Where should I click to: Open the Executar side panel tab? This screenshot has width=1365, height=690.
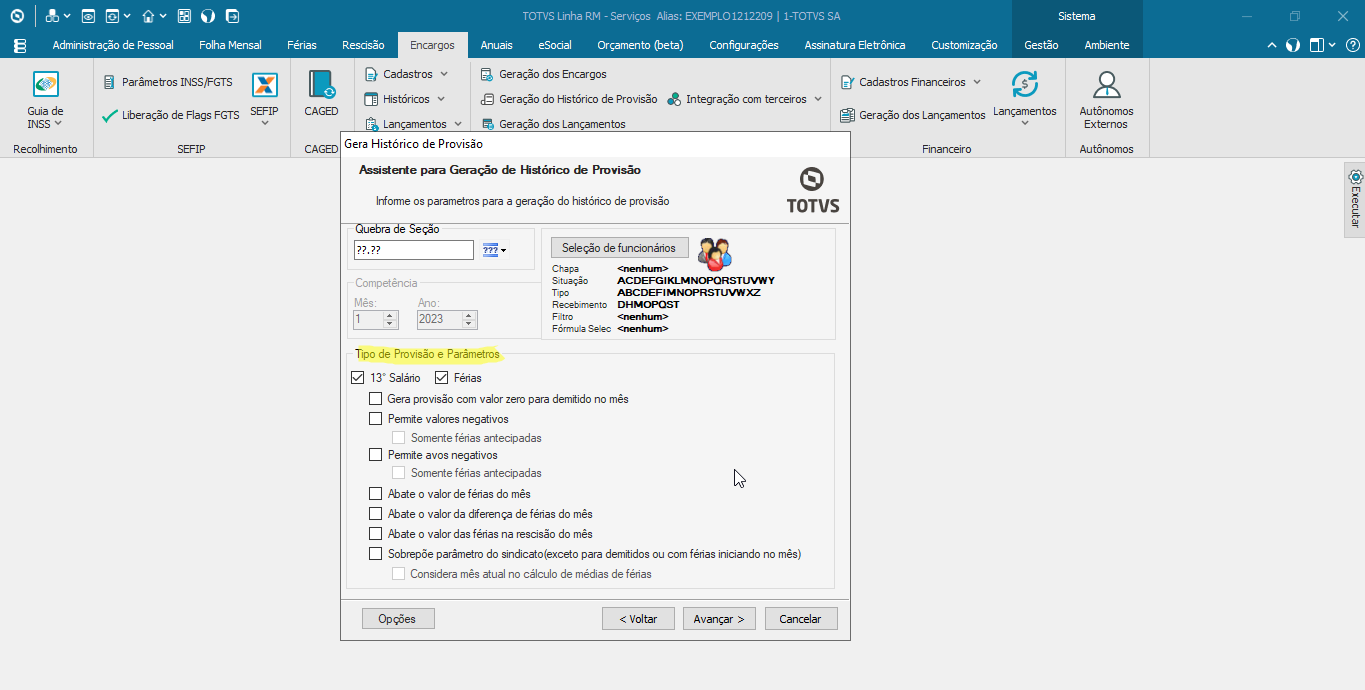1355,199
